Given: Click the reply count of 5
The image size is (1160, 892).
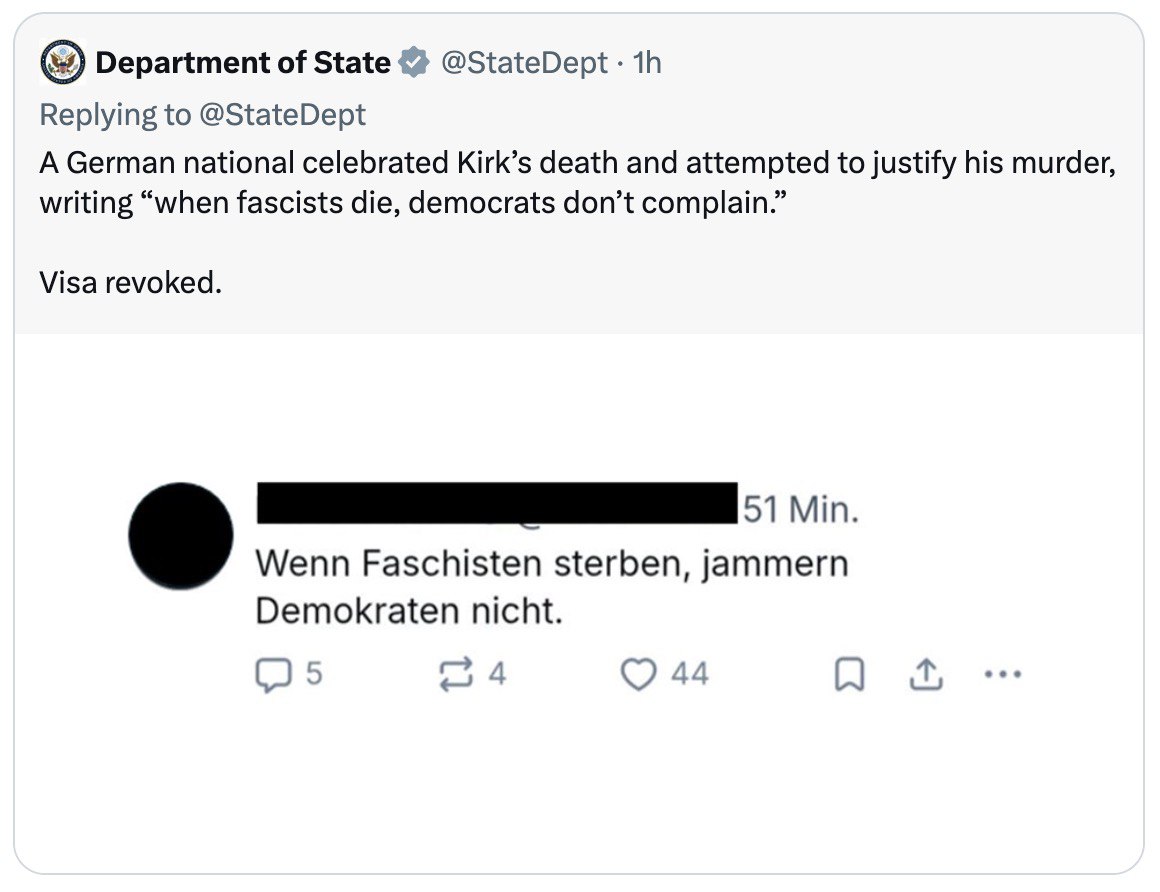Looking at the screenshot, I should (313, 675).
